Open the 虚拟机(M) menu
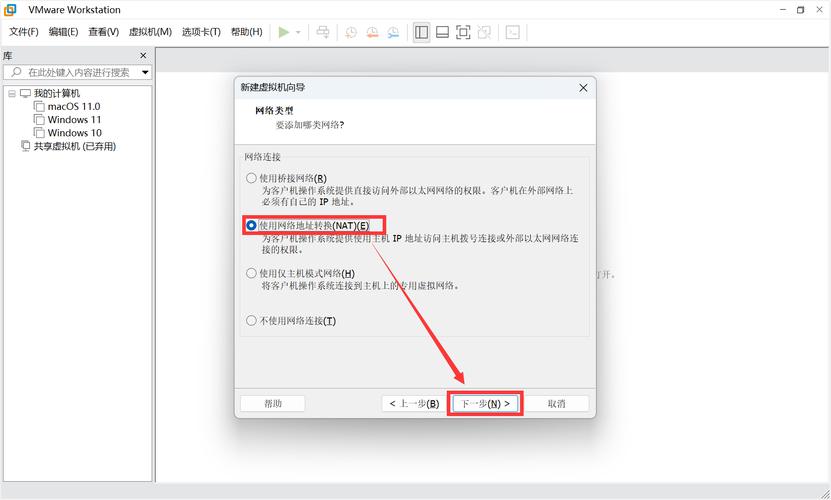The height and width of the screenshot is (500, 831). point(151,32)
